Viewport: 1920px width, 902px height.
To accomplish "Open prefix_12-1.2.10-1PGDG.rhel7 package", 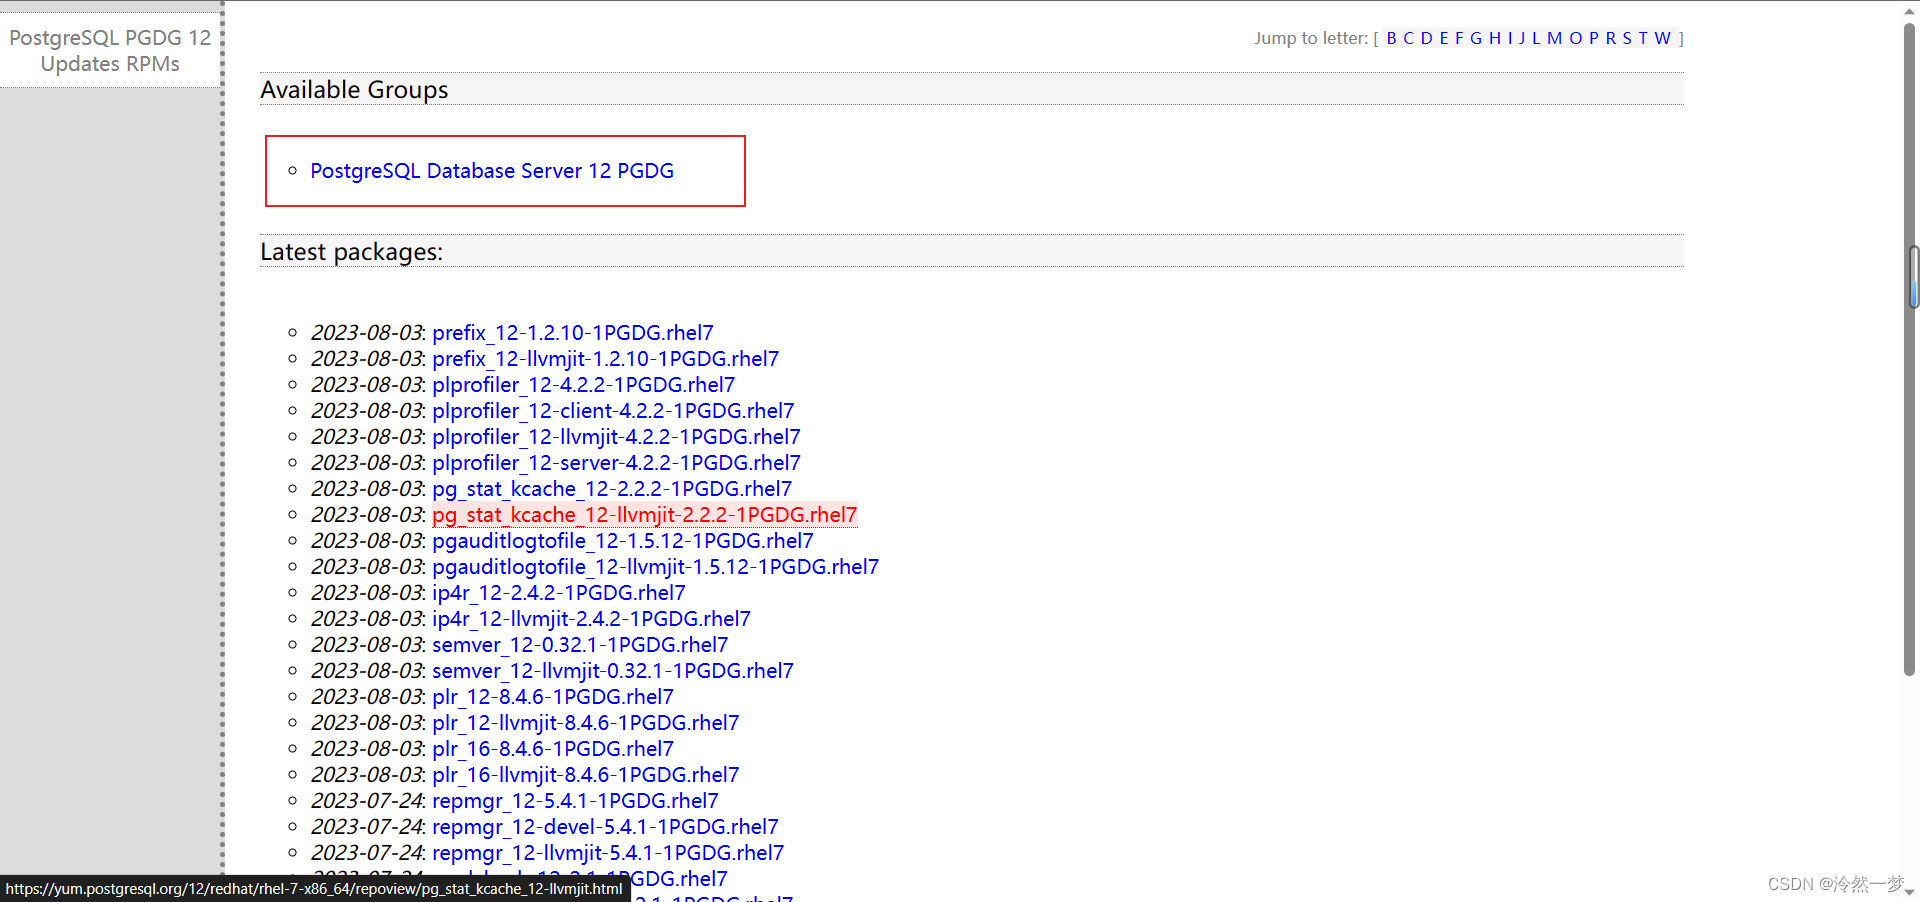I will click(x=573, y=333).
